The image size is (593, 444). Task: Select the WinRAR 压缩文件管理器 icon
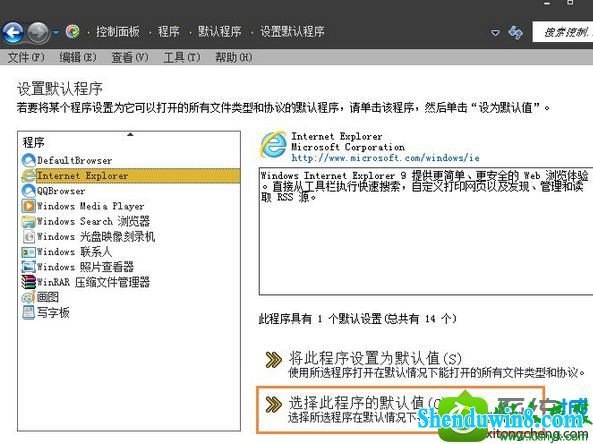coord(29,282)
